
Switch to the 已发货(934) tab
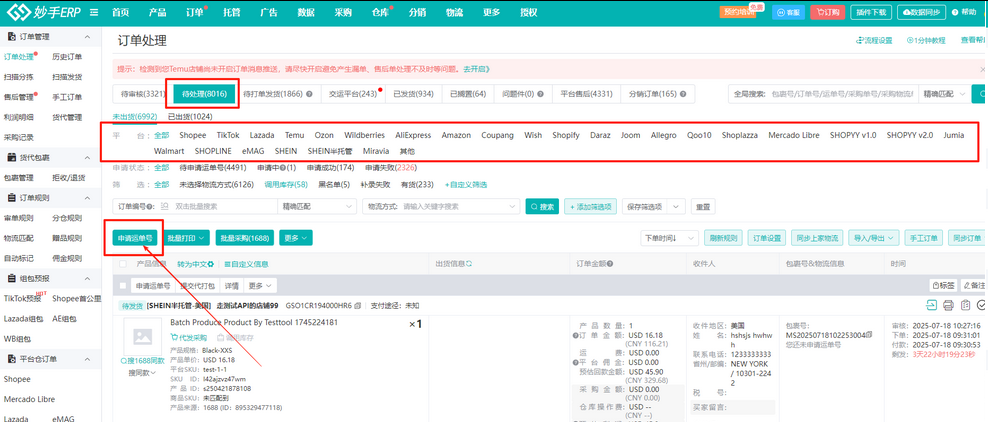[413, 94]
